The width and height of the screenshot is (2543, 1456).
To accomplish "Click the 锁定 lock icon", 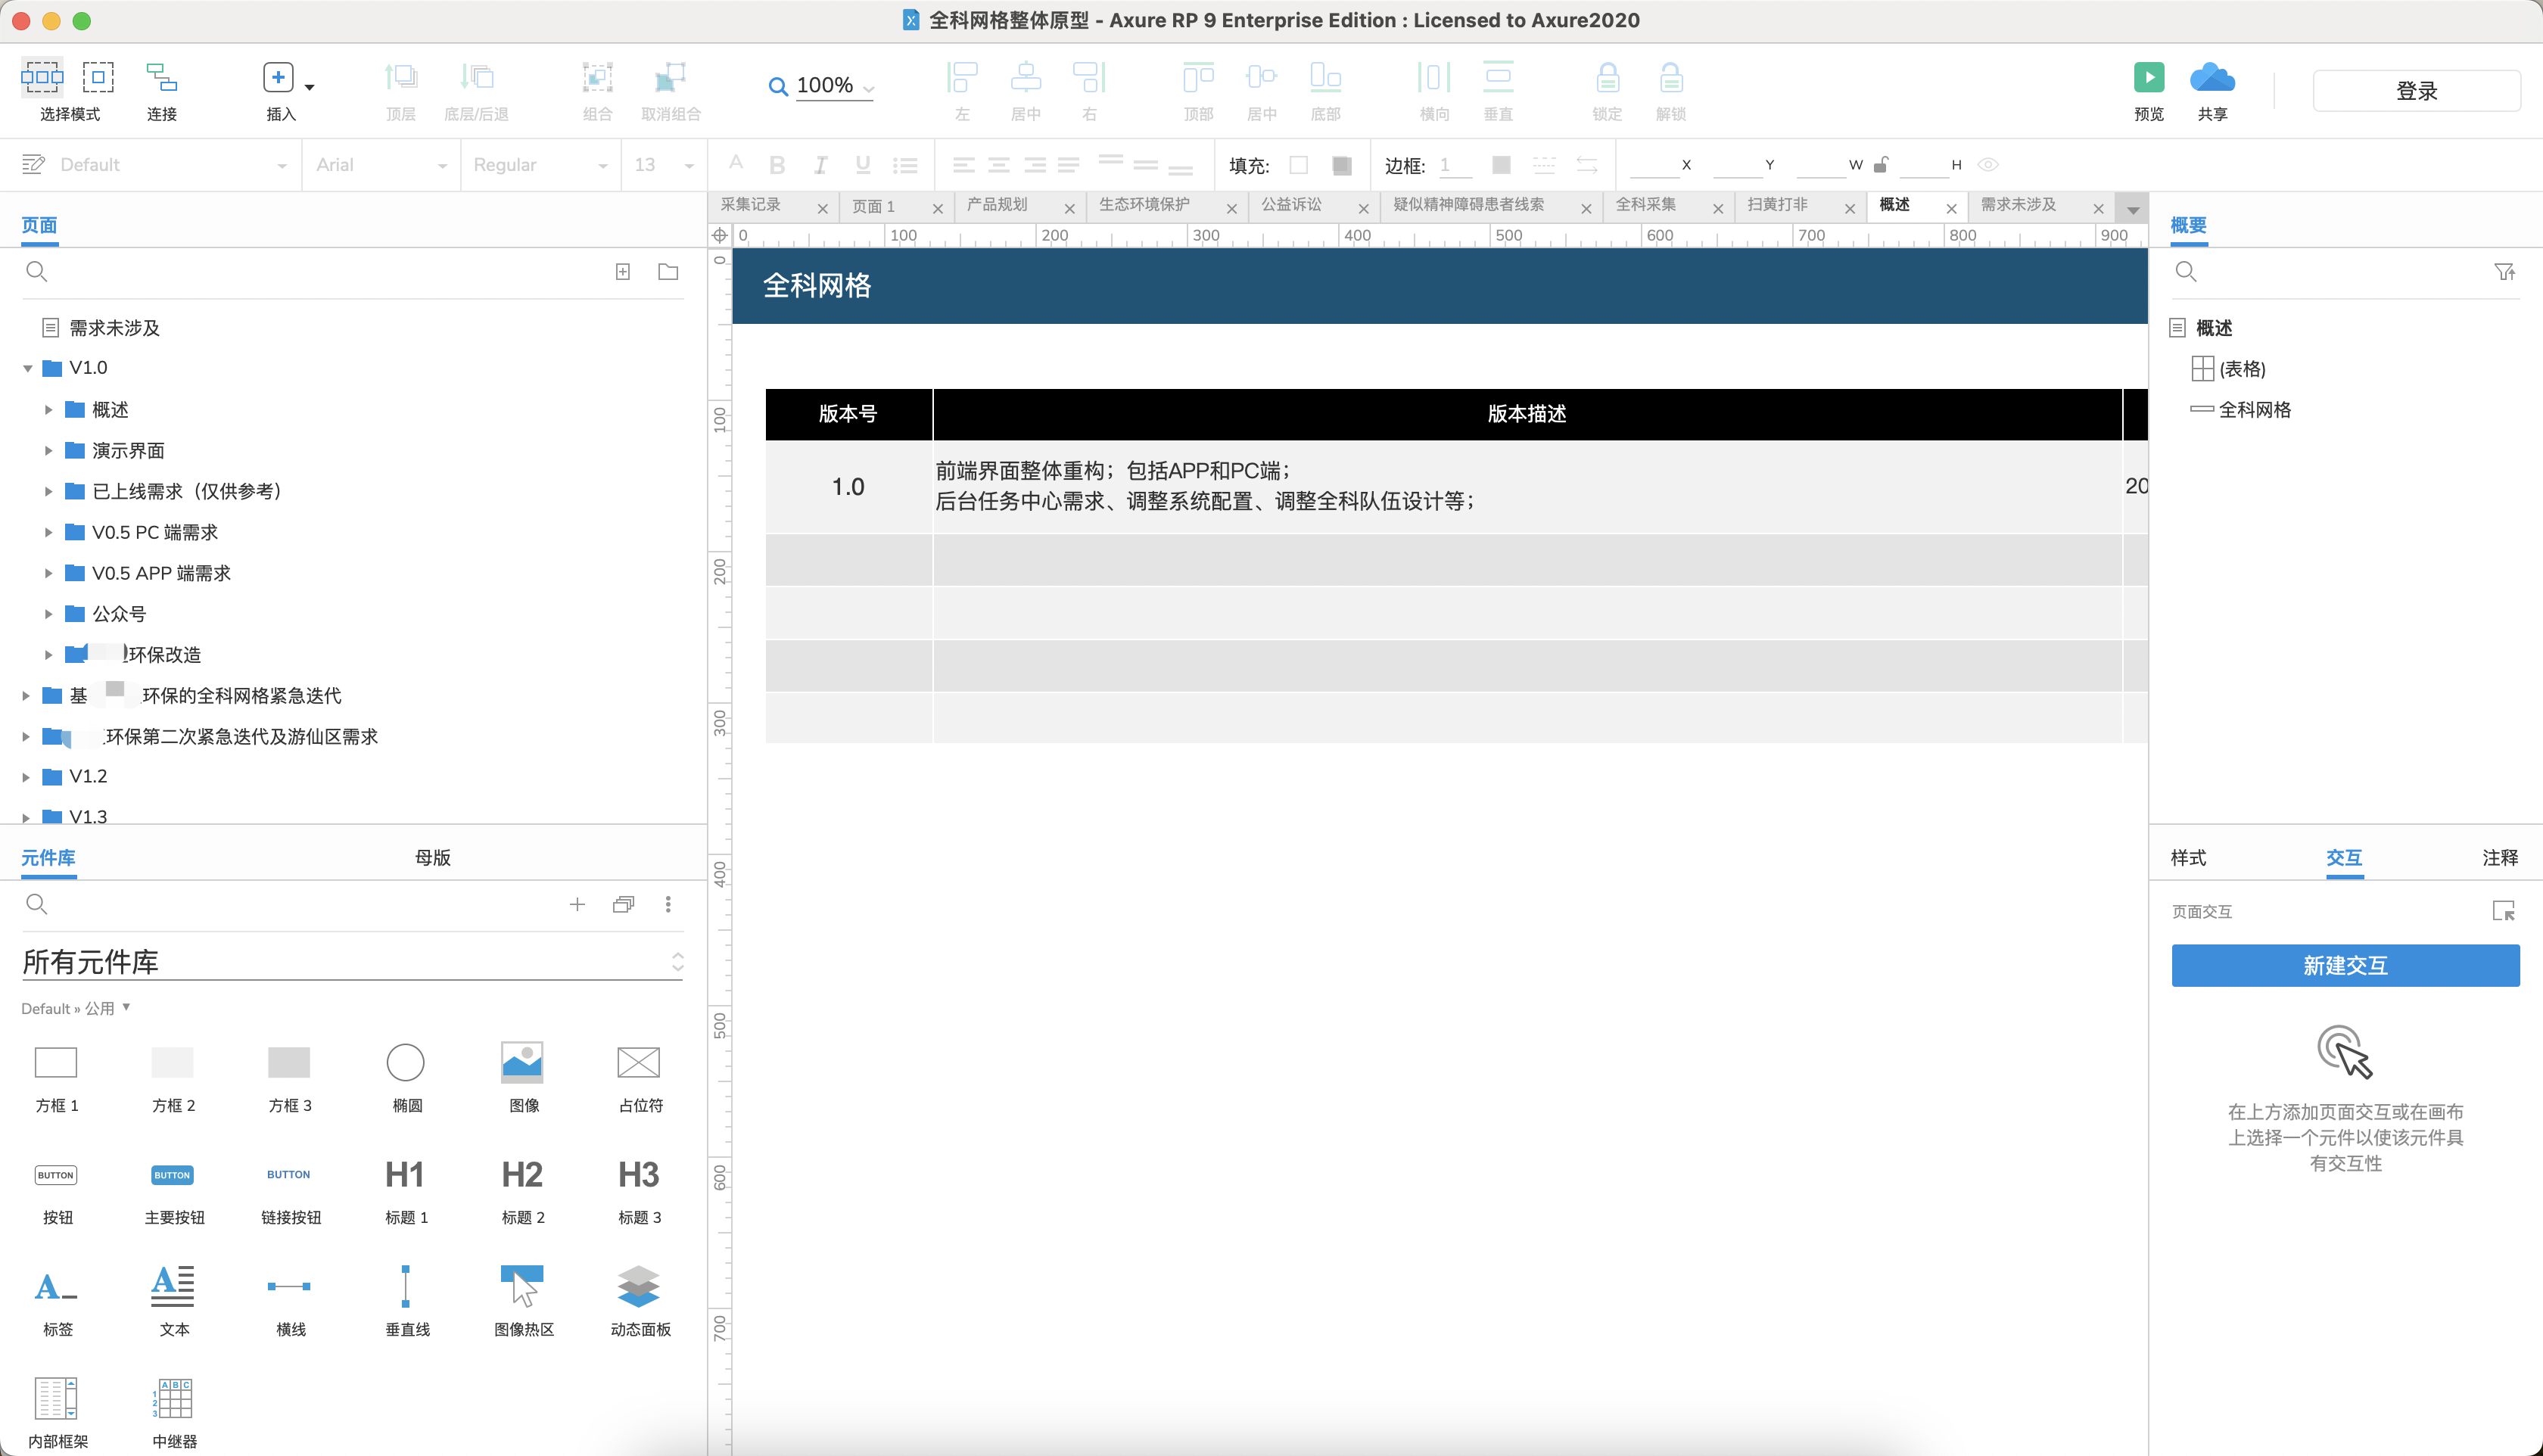I will (1607, 77).
